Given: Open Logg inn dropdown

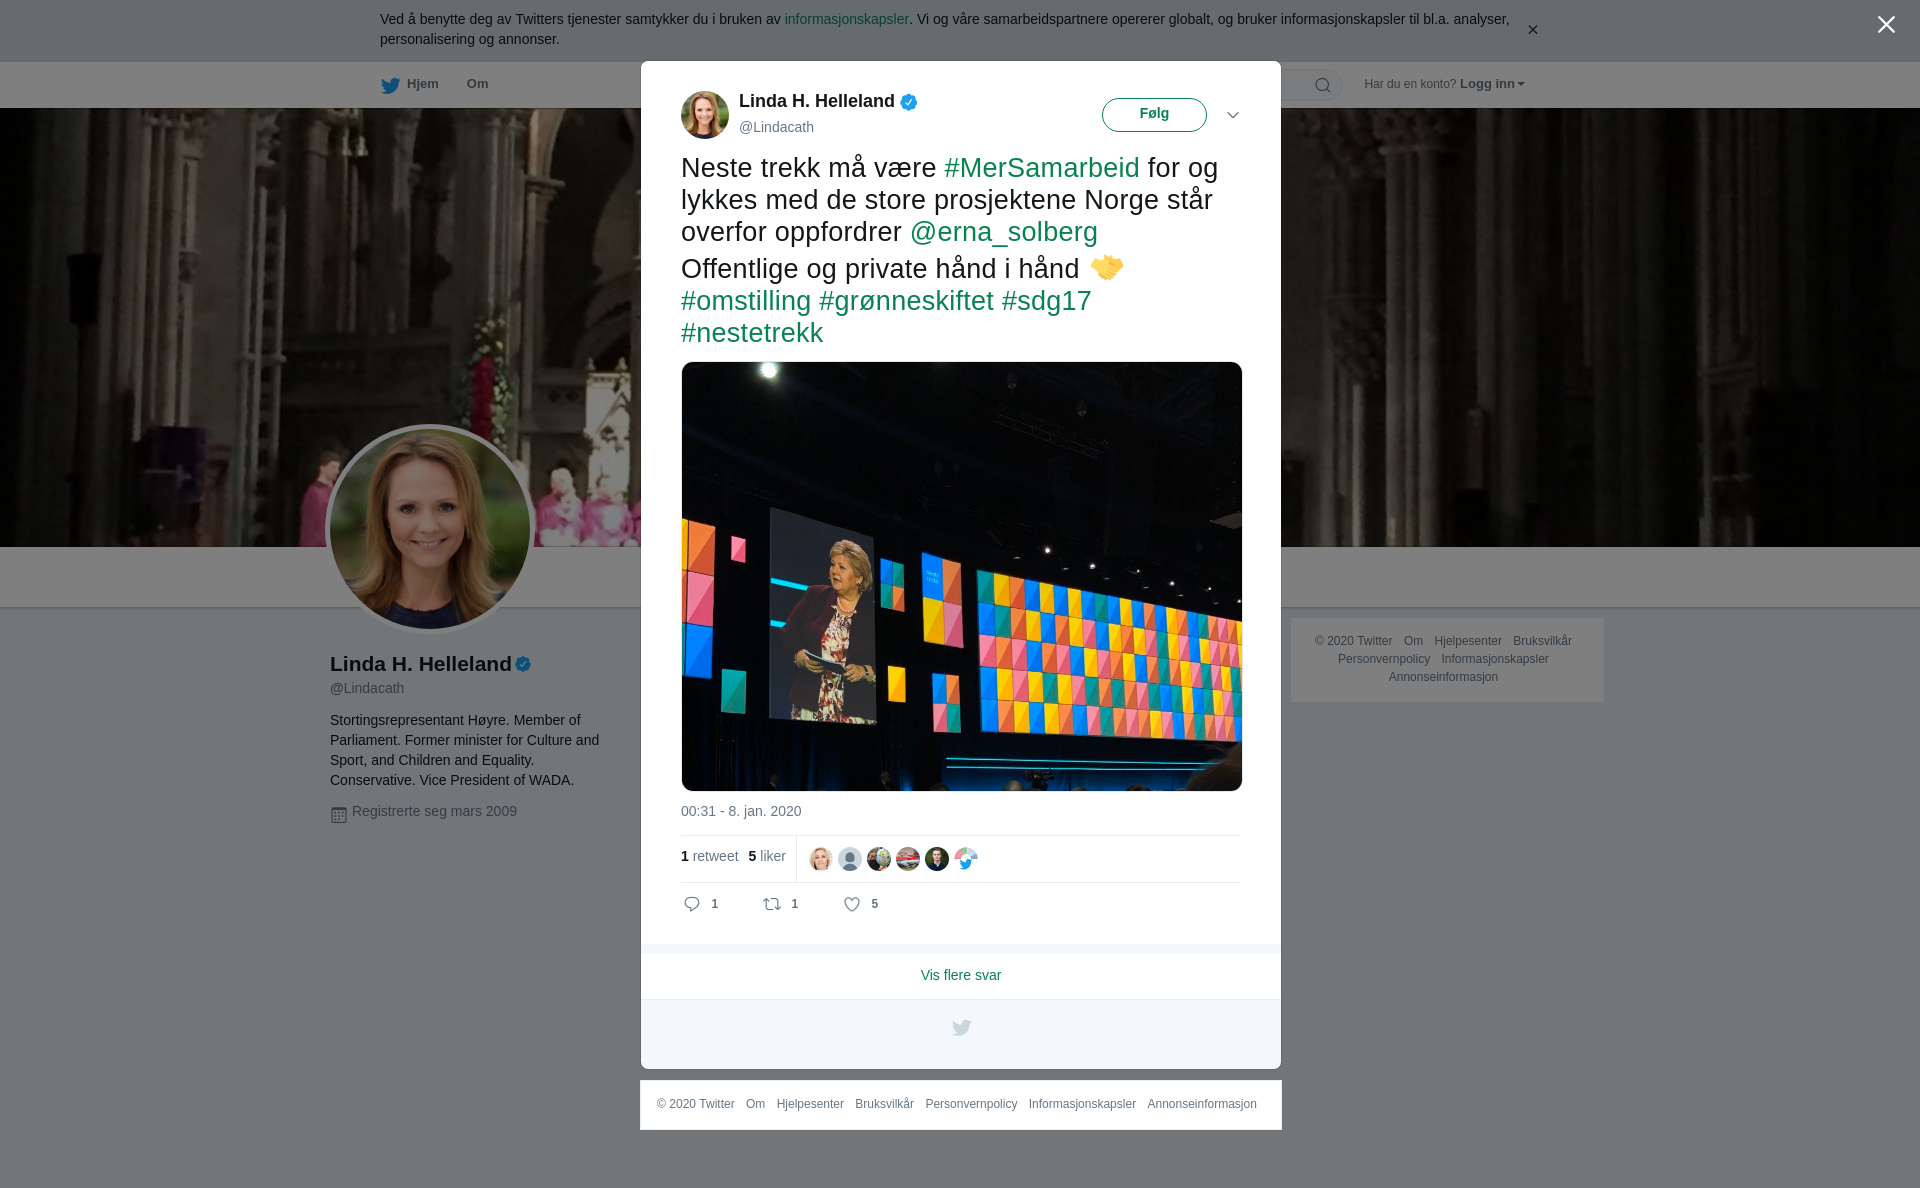Looking at the screenshot, I should click(1491, 84).
